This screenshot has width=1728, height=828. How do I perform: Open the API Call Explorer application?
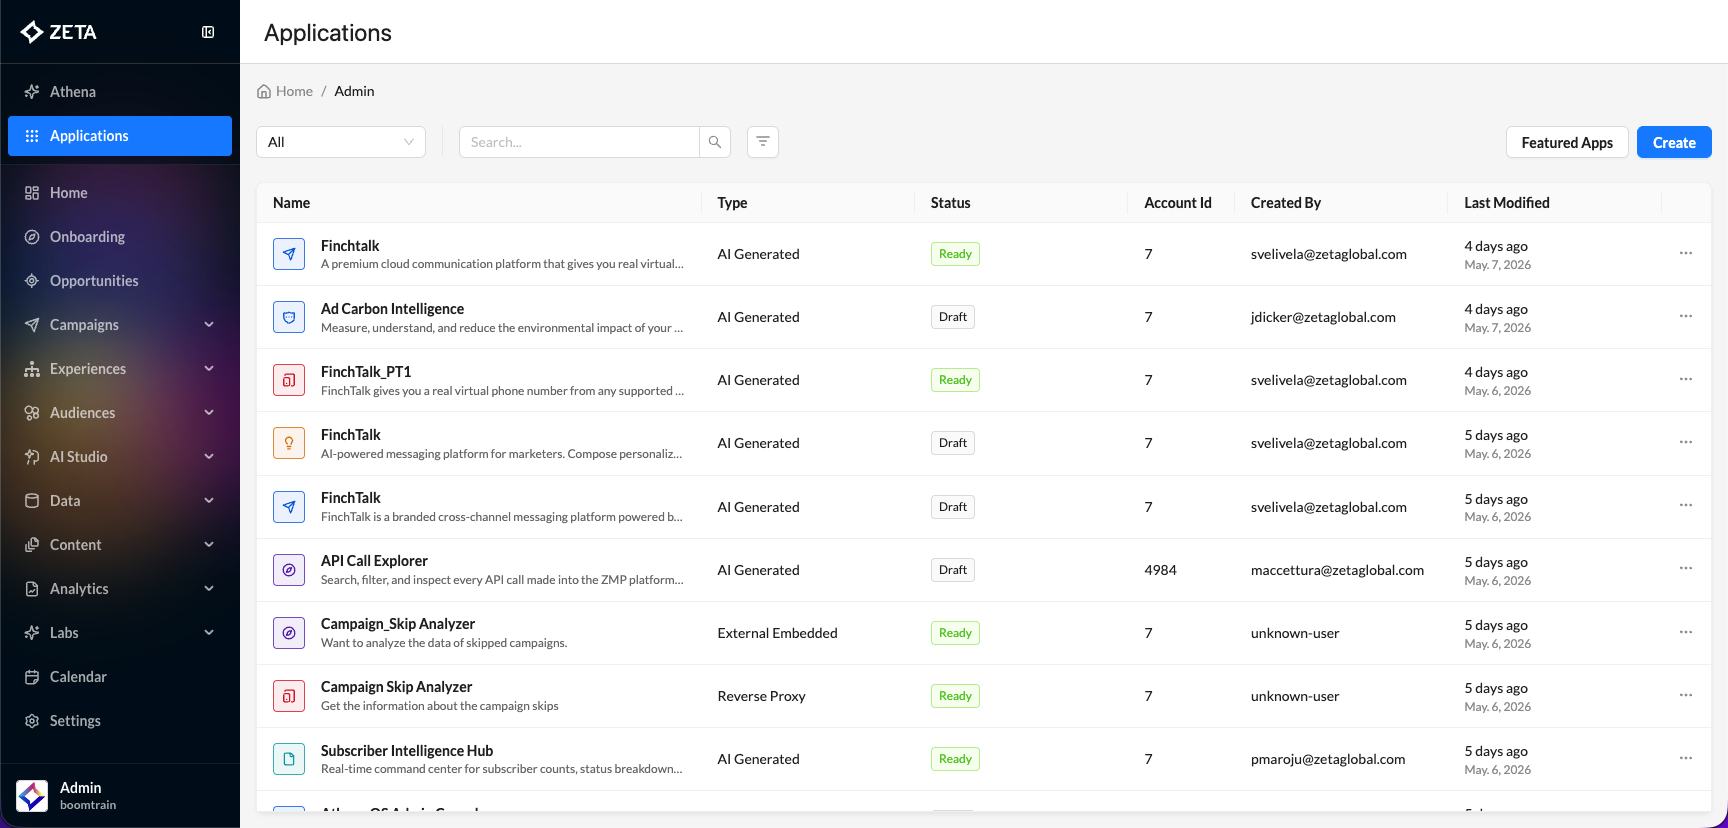pos(374,561)
